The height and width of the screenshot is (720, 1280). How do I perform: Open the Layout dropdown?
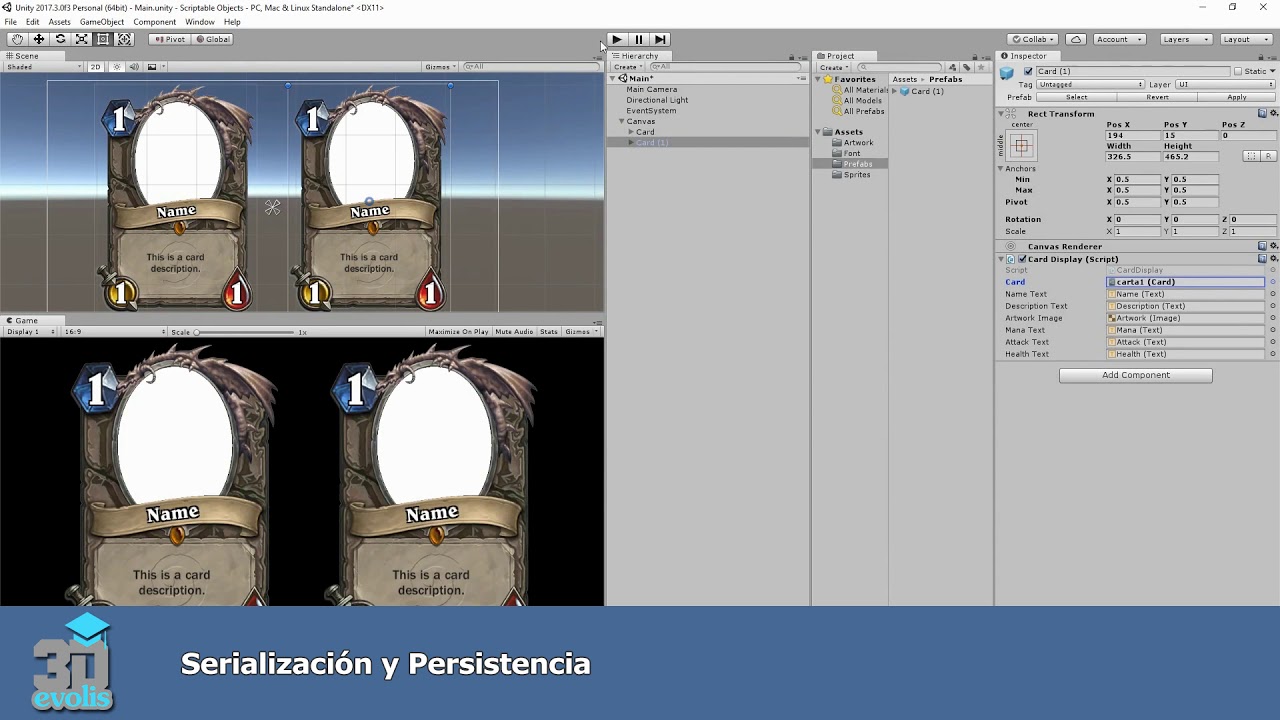1246,39
